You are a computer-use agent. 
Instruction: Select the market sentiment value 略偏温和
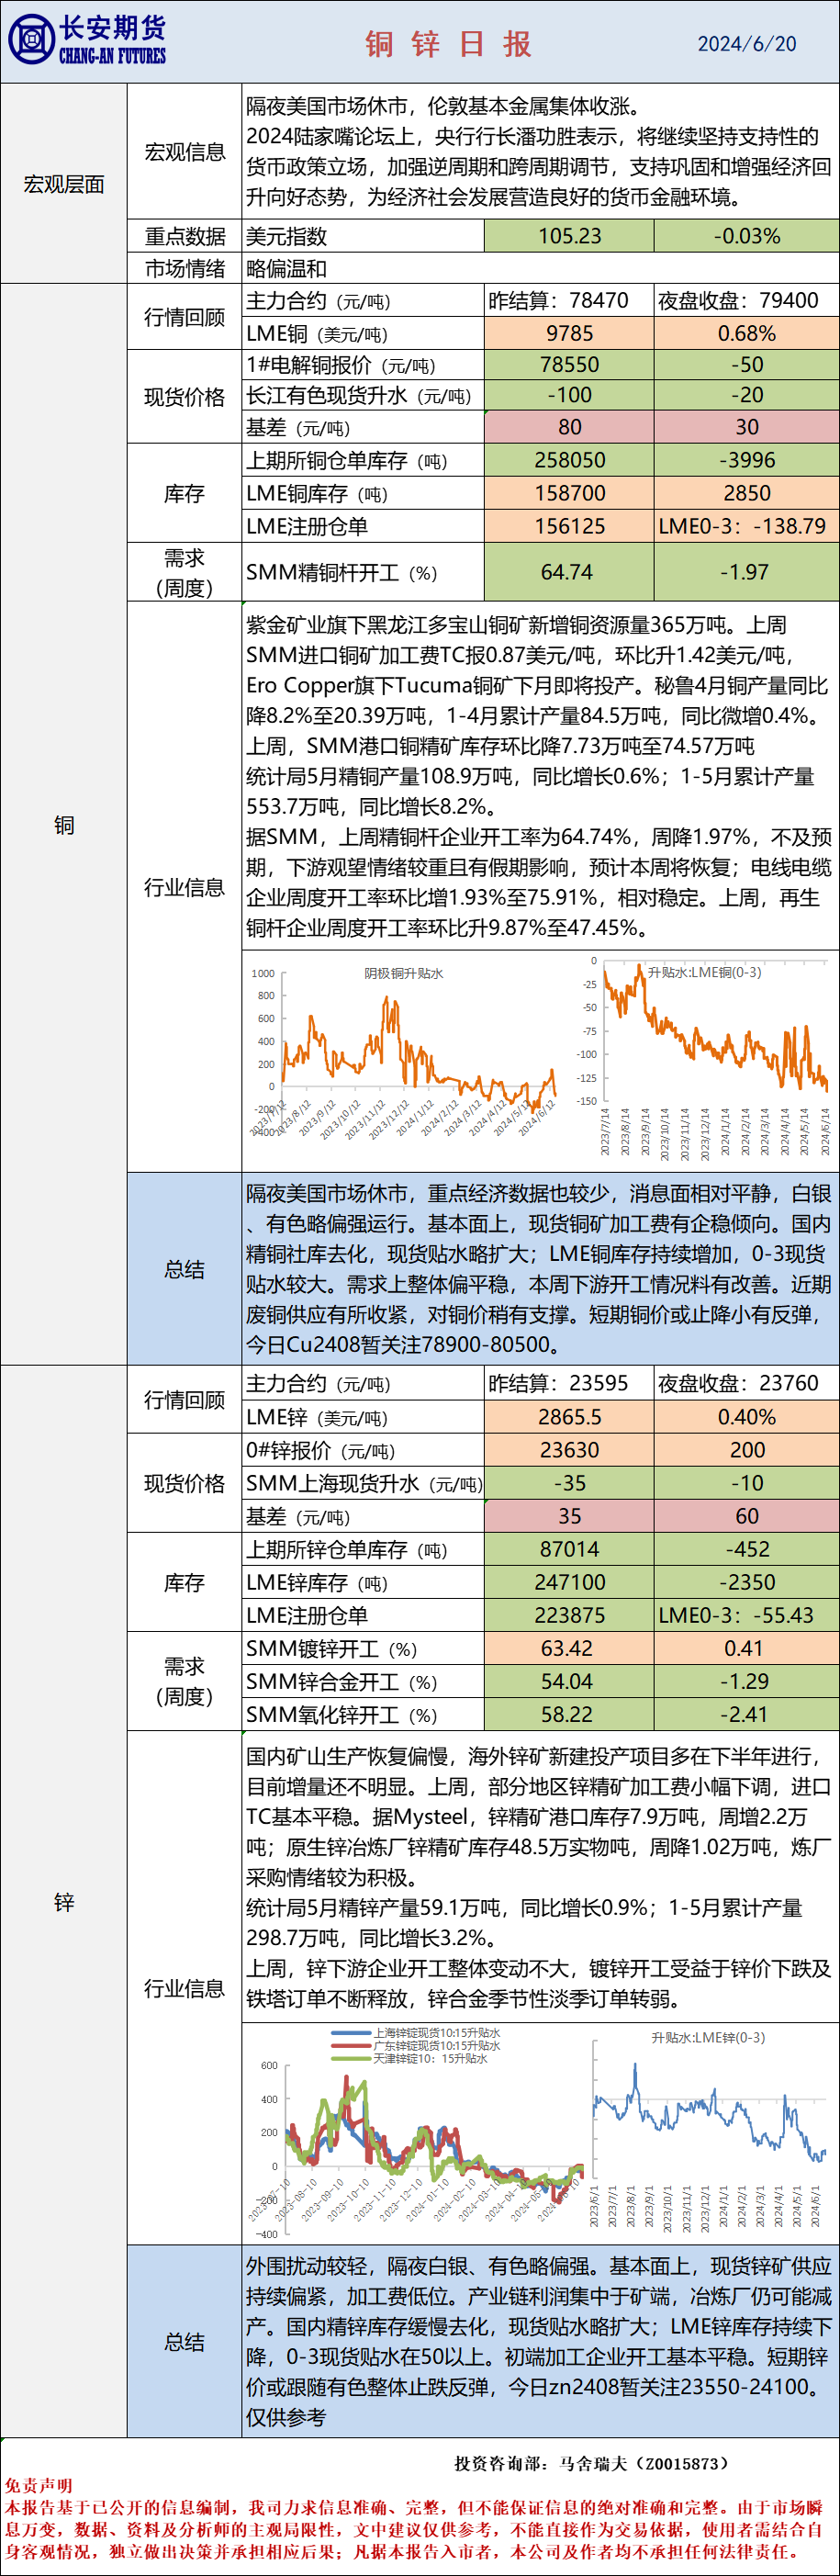click(286, 268)
